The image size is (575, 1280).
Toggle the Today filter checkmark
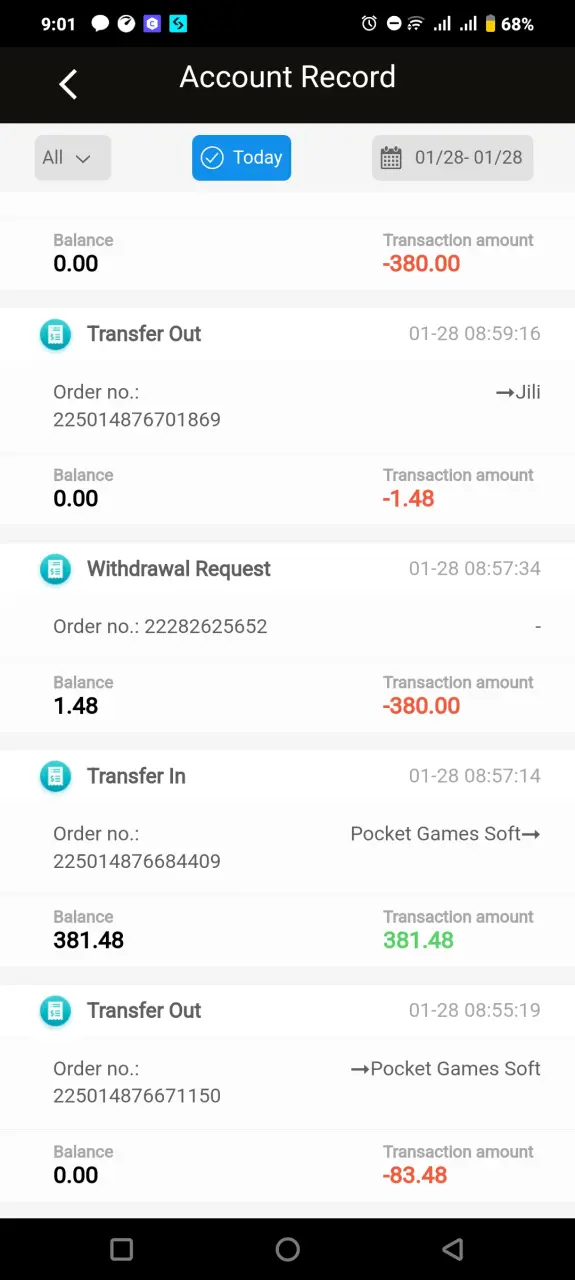click(x=212, y=158)
